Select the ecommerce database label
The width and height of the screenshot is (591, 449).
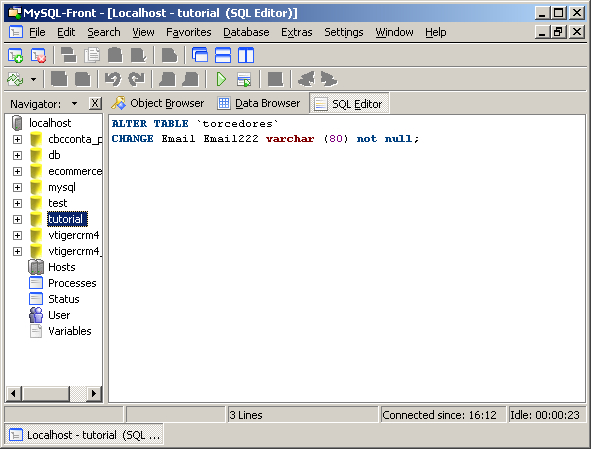coord(75,172)
